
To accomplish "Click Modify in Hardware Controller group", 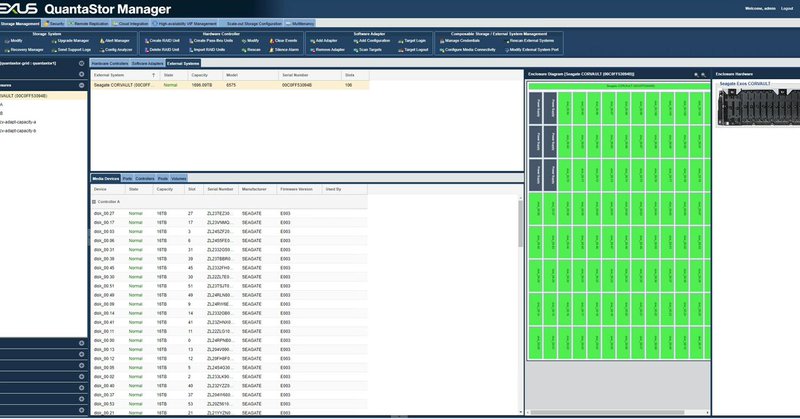I will 250,41.
